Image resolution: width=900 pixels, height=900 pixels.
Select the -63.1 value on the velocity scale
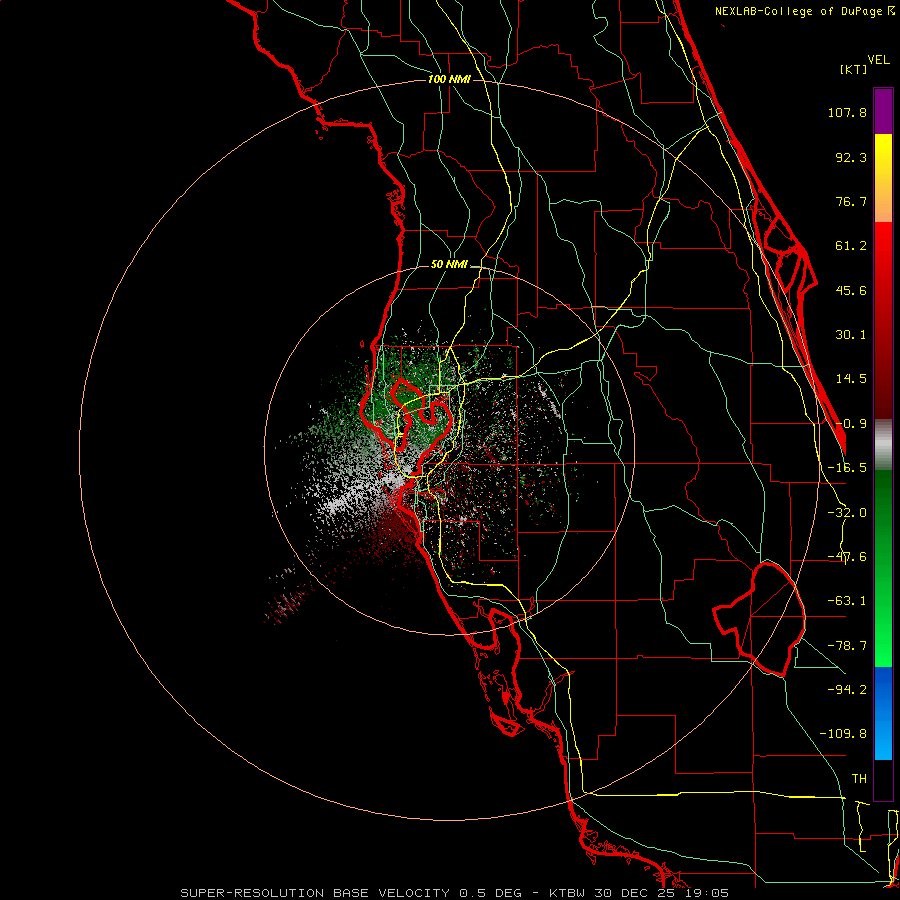[847, 601]
